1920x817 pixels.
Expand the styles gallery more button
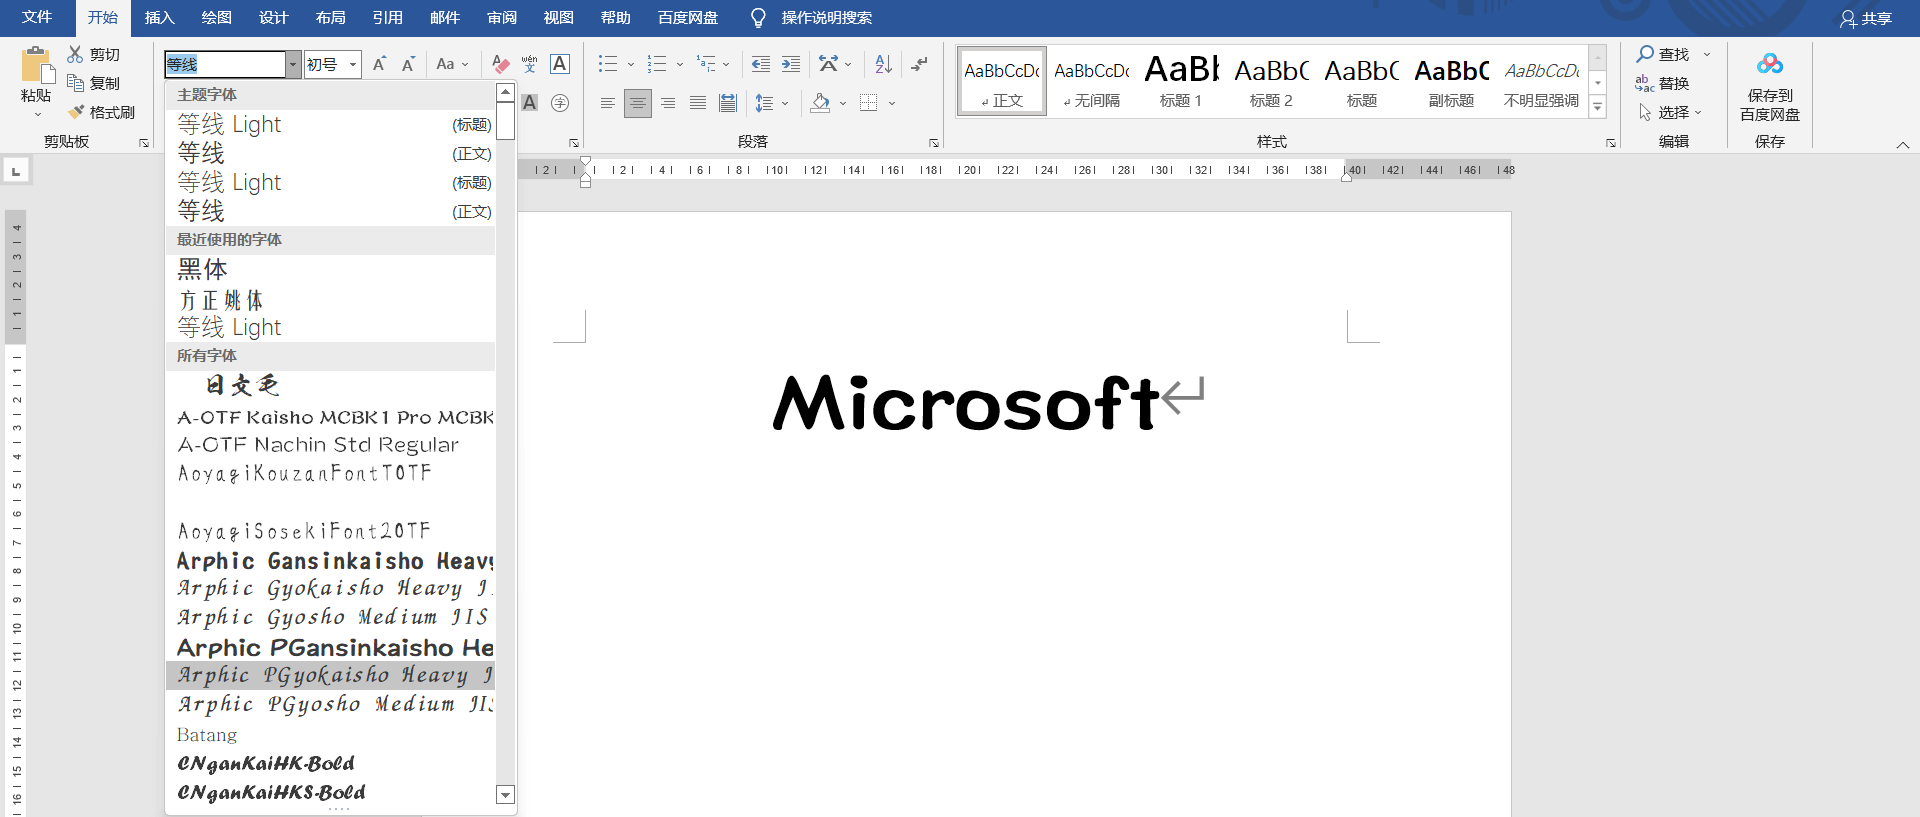tap(1598, 107)
